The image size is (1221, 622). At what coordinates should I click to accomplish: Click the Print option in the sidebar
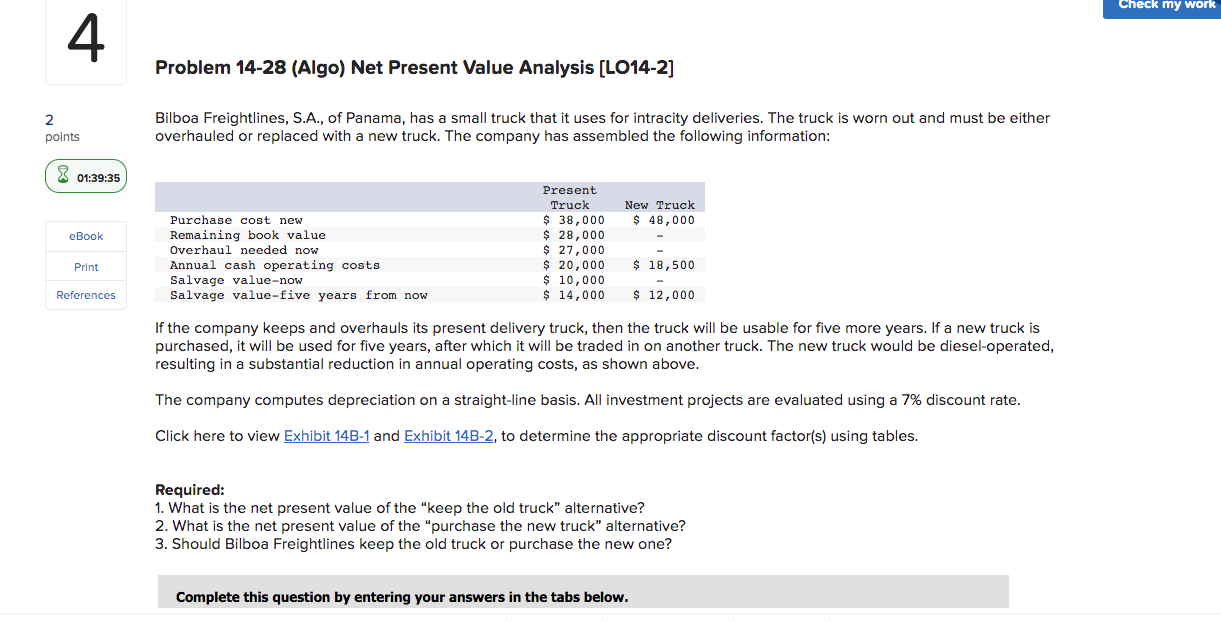pos(85,266)
